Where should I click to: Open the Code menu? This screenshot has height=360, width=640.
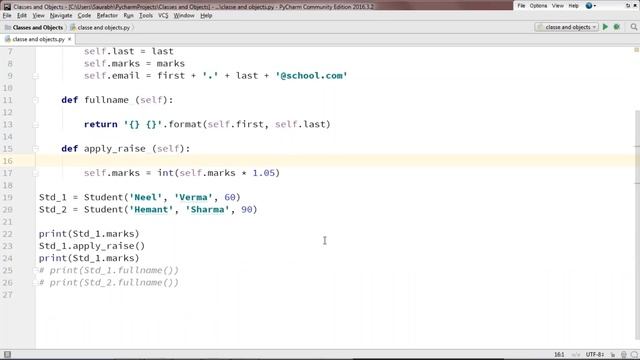(84, 16)
